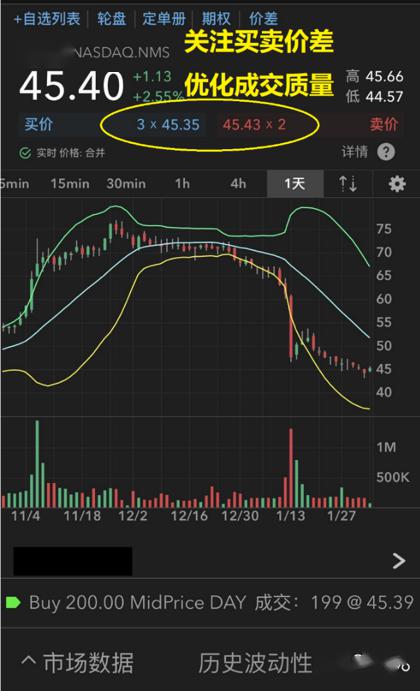The height and width of the screenshot is (691, 420).
Task: Select the 1天 daily interval
Action: (x=295, y=184)
